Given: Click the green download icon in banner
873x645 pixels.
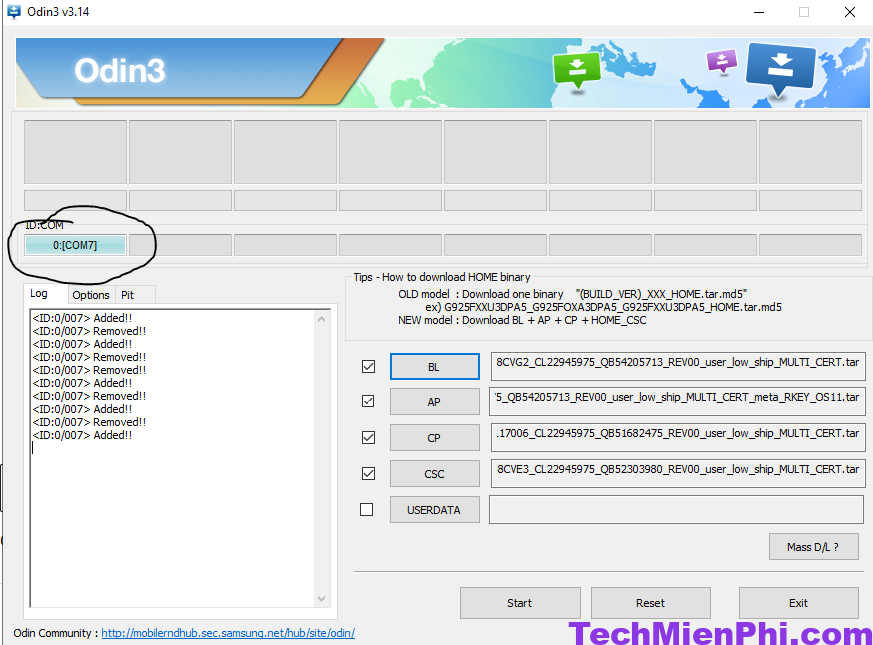Looking at the screenshot, I should (577, 69).
